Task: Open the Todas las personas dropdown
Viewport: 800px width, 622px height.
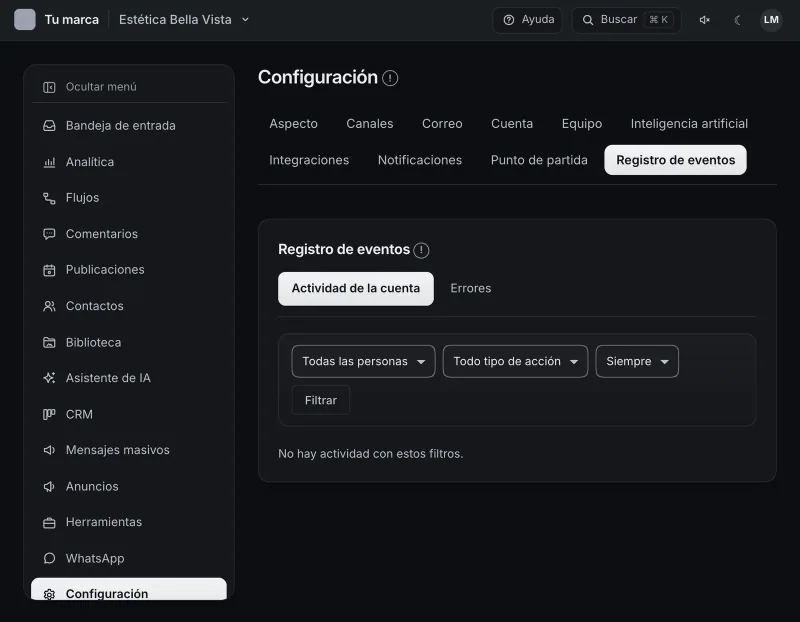Action: pos(363,361)
